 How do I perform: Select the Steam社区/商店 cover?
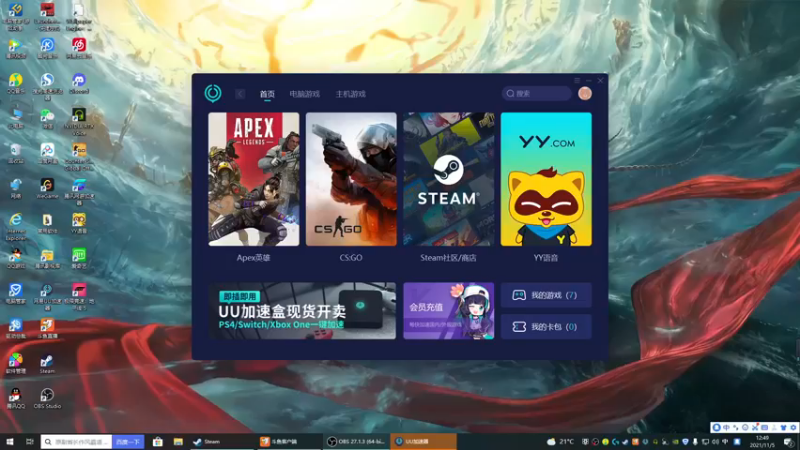[448, 179]
